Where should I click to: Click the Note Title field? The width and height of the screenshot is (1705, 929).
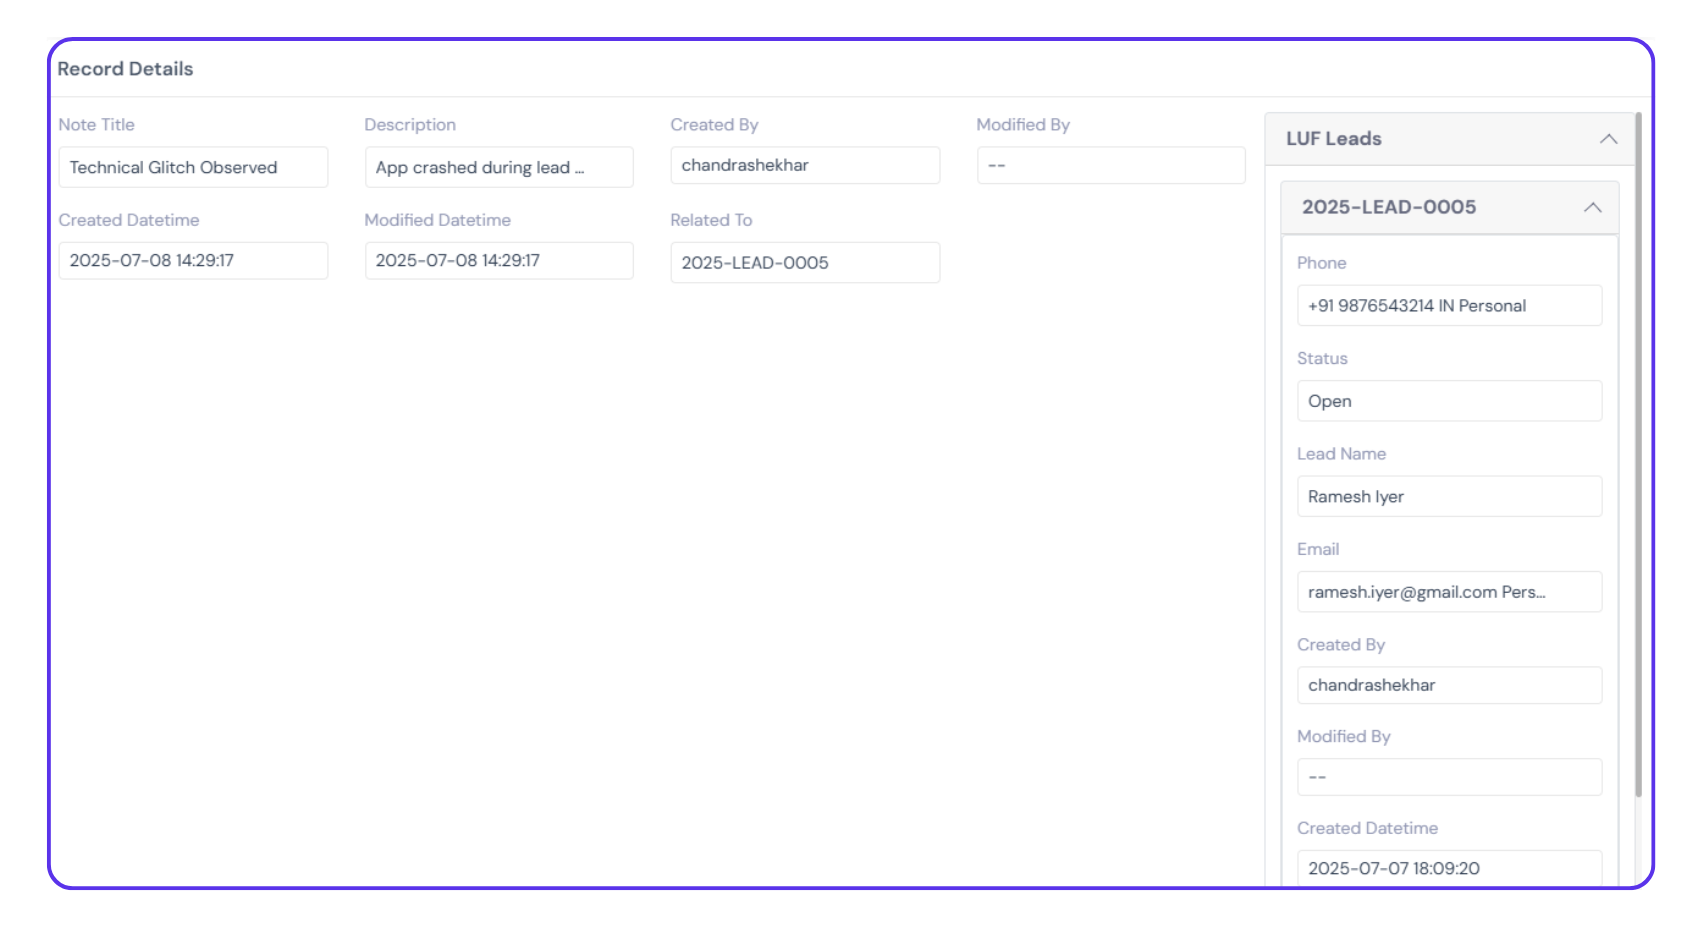click(193, 167)
